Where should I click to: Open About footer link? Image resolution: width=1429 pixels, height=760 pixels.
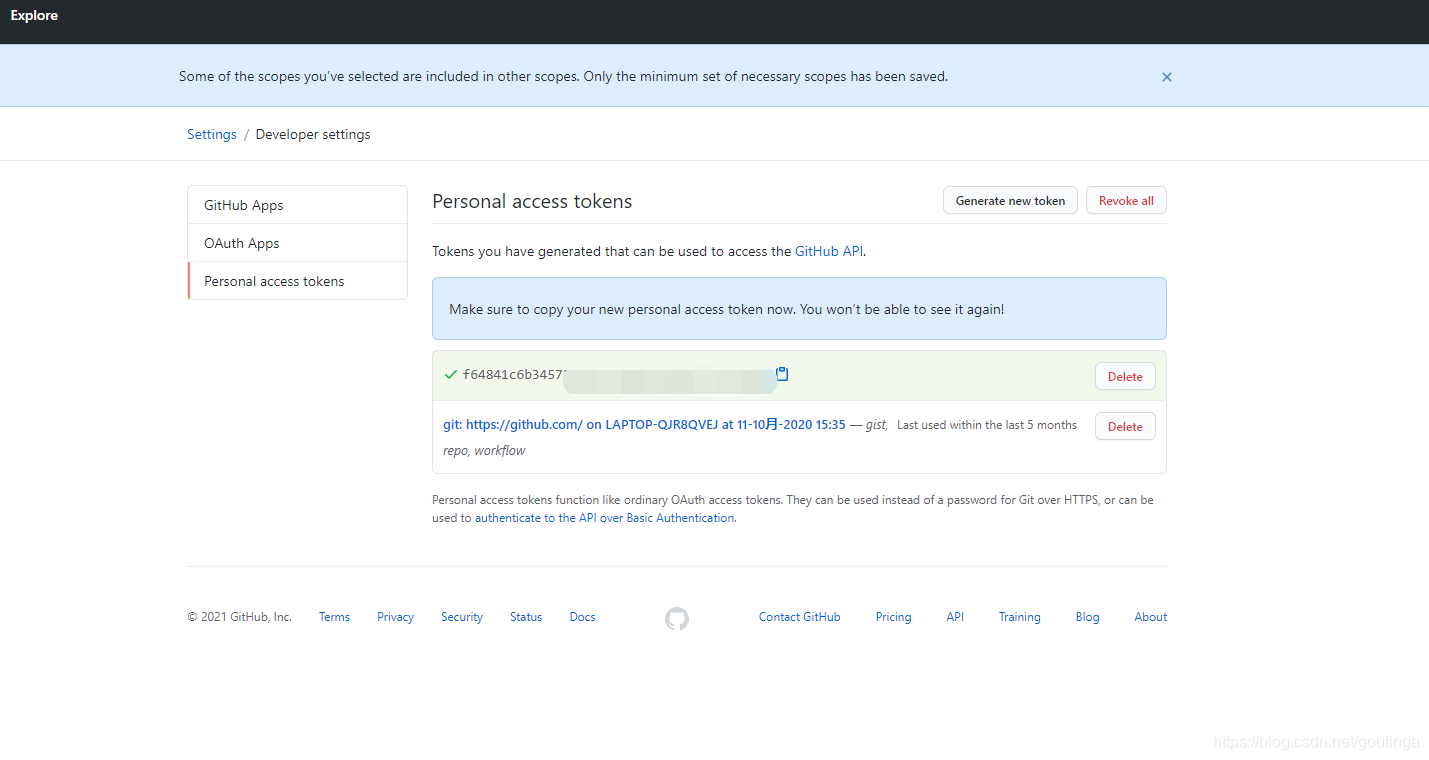click(x=1150, y=617)
